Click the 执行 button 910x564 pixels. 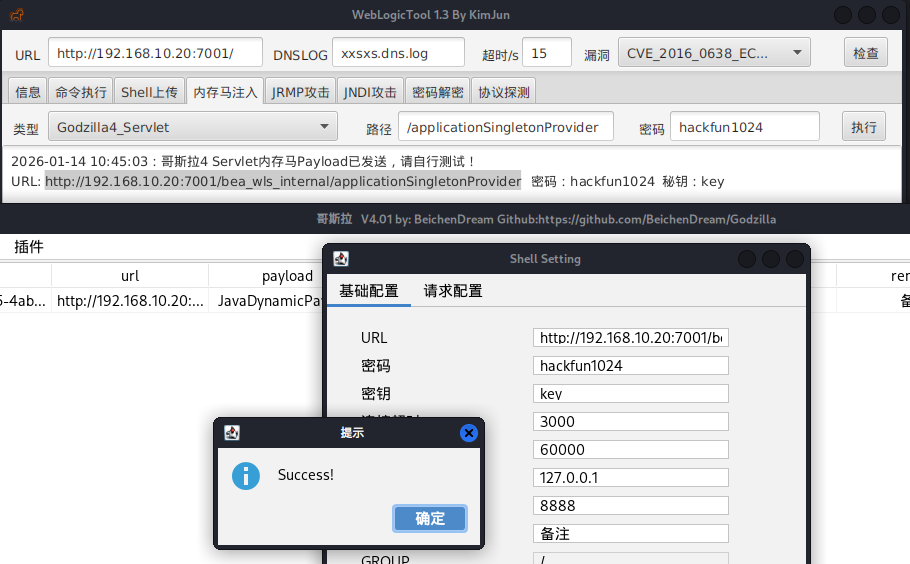(863, 127)
